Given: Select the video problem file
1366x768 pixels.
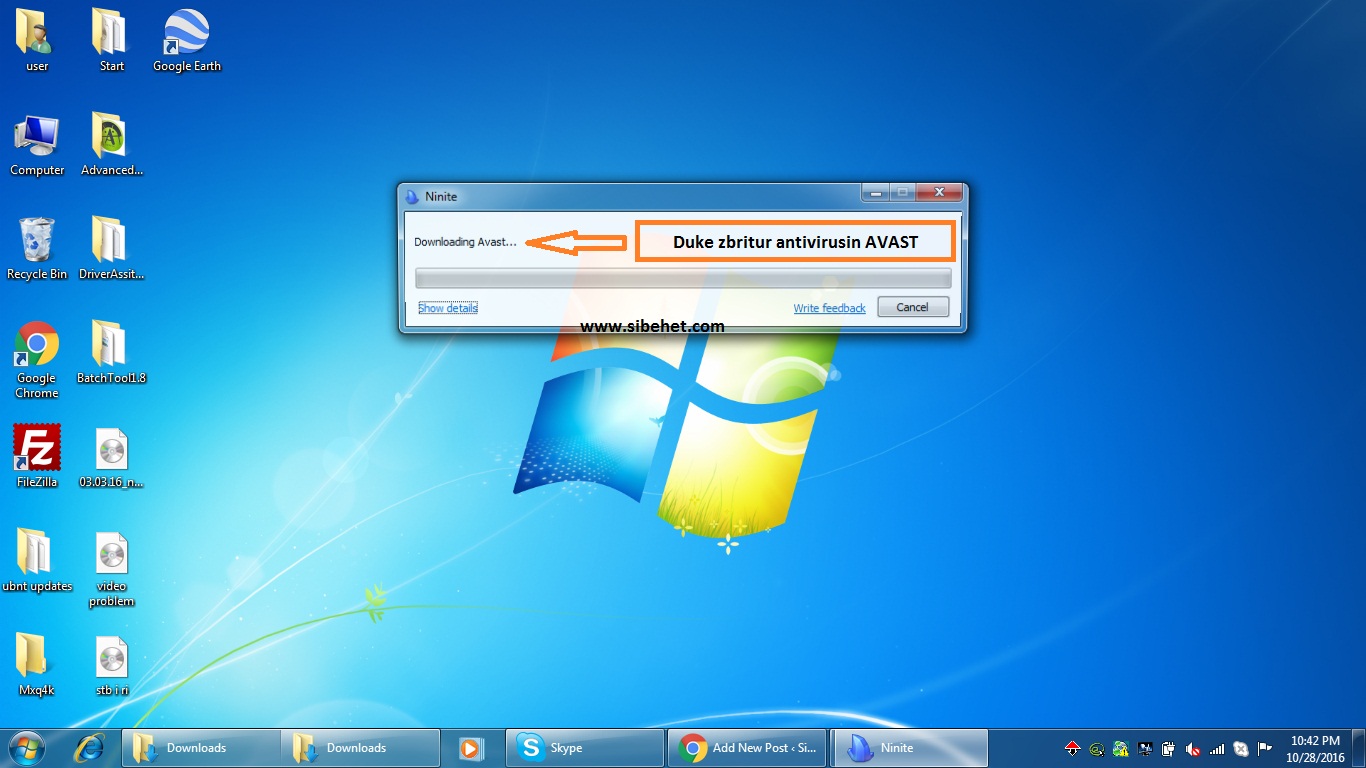Looking at the screenshot, I should pyautogui.click(x=111, y=569).
